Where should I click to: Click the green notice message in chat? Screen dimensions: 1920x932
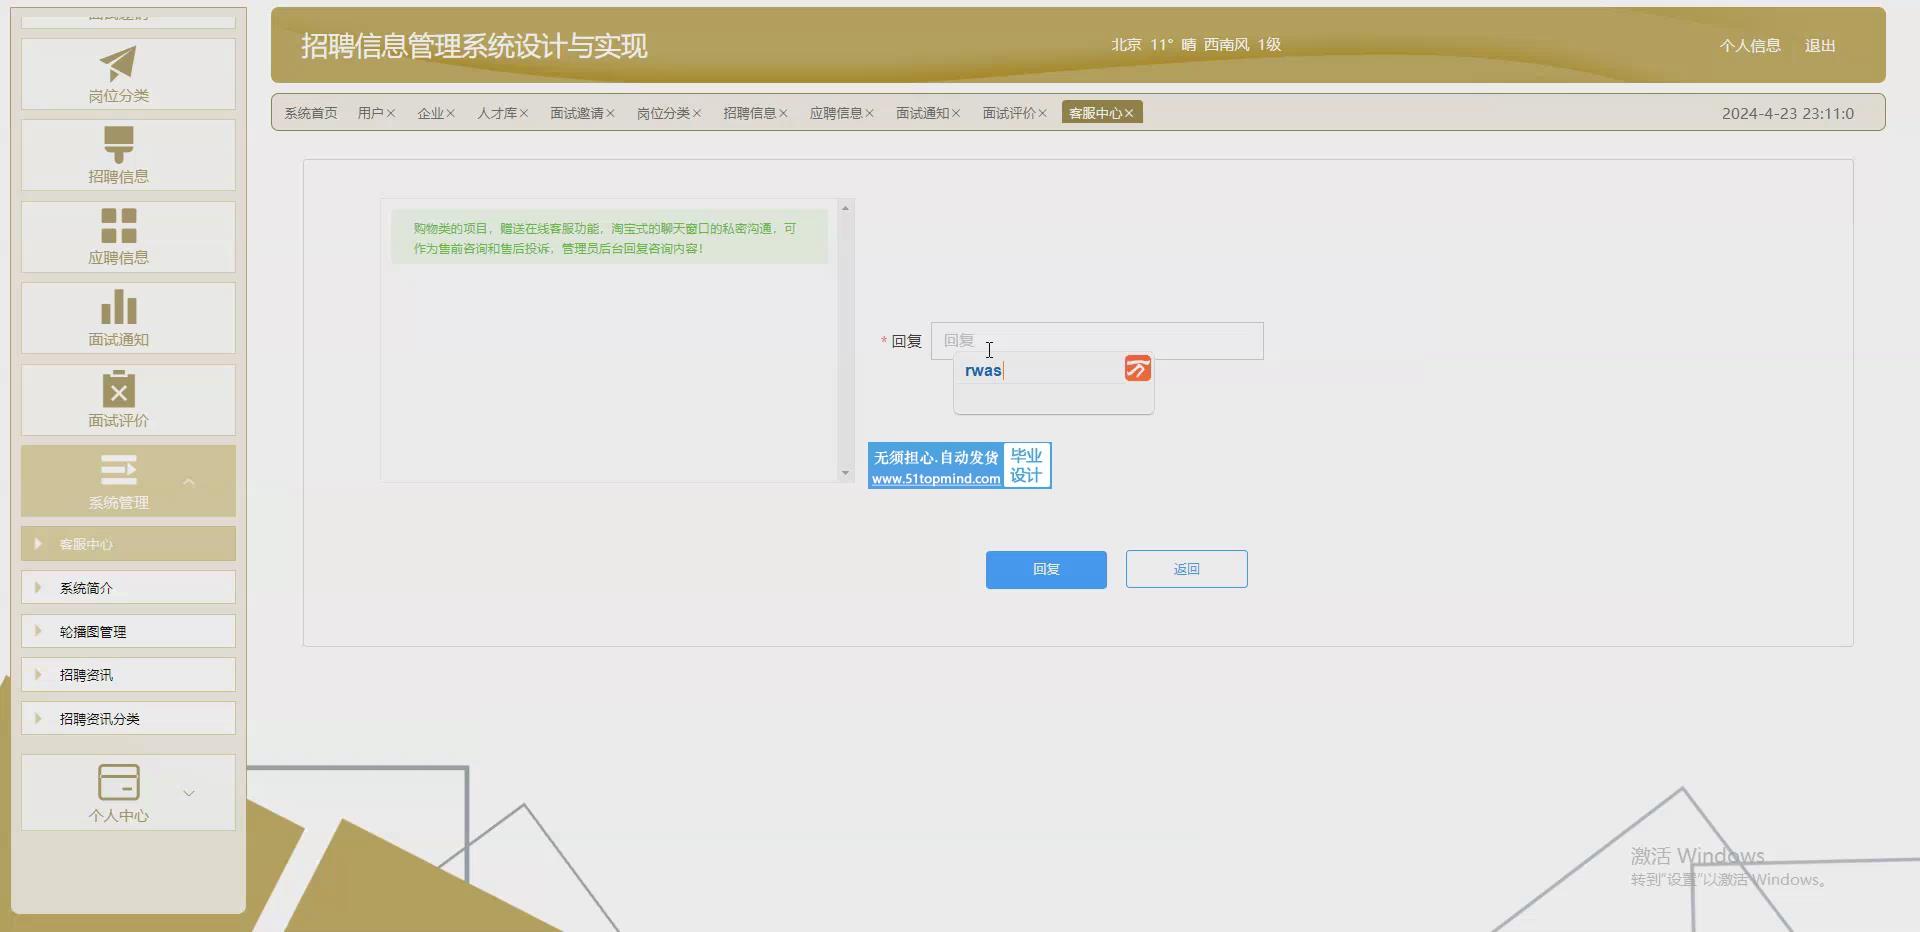pyautogui.click(x=609, y=237)
